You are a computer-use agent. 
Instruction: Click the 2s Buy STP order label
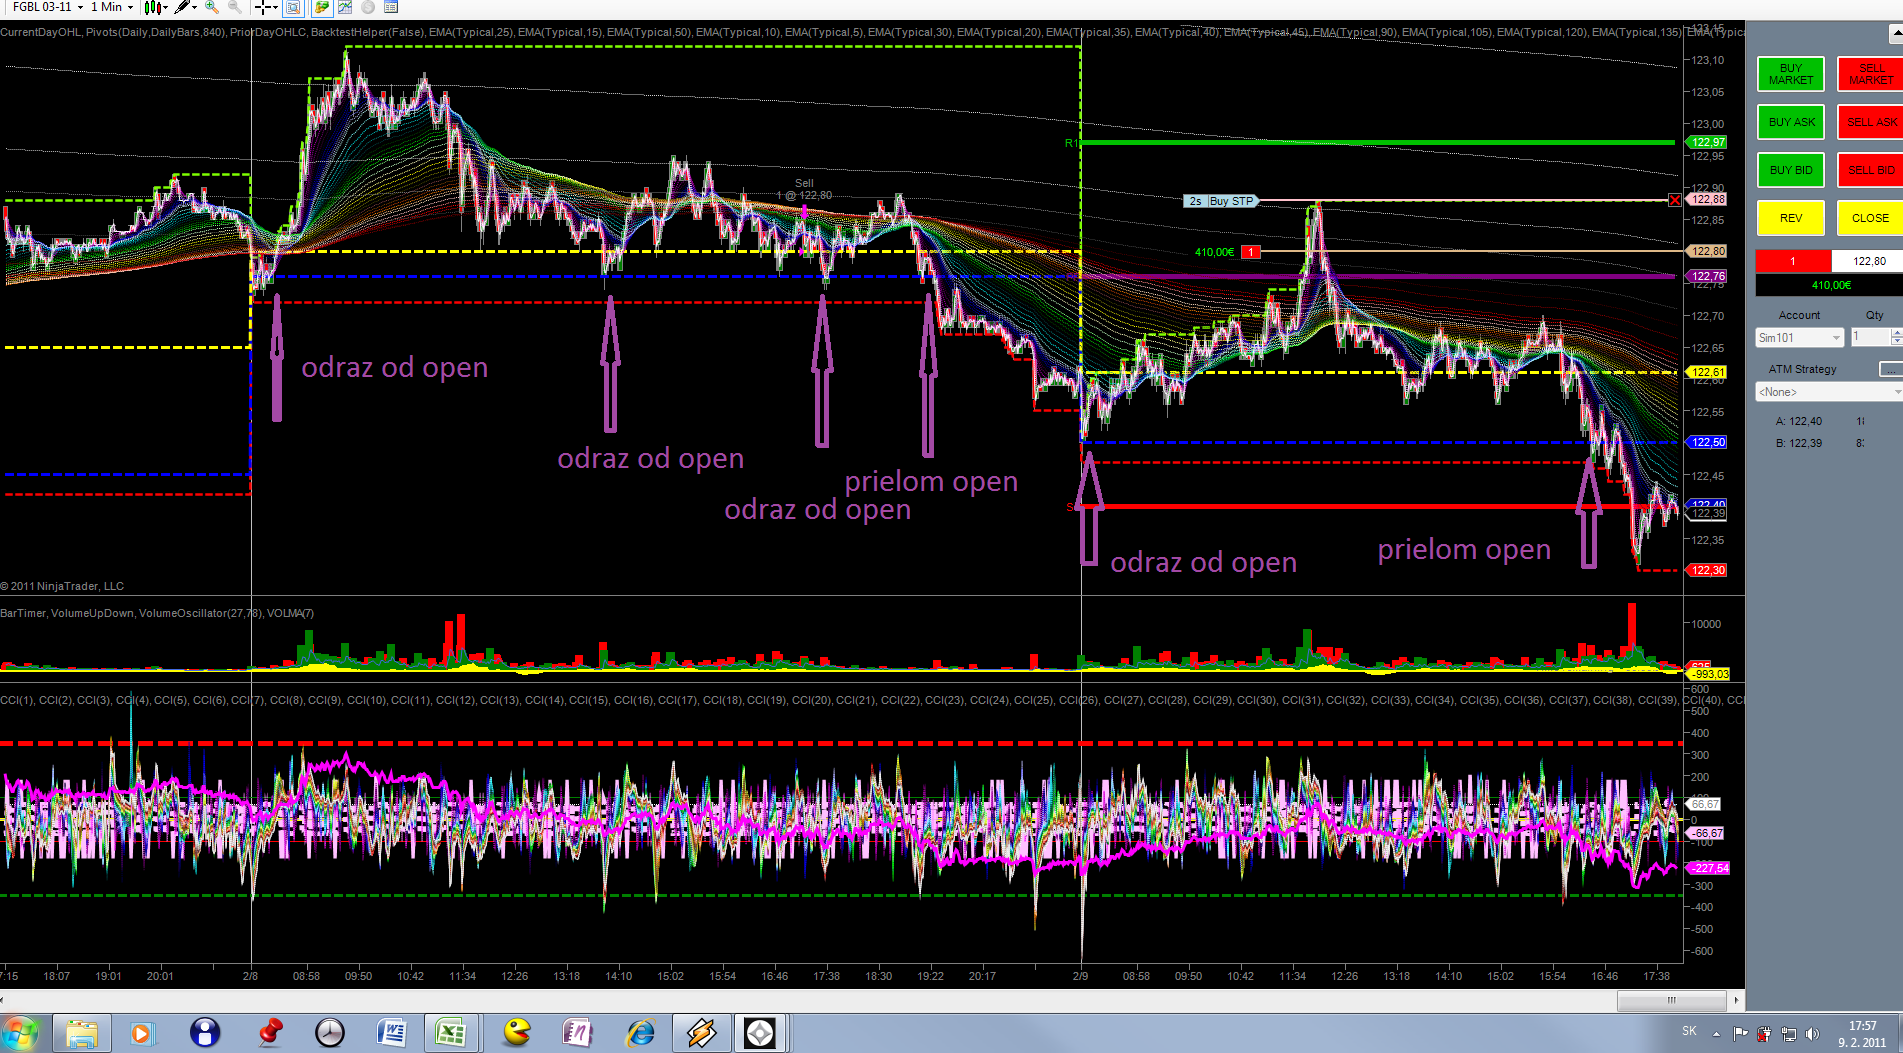1220,201
